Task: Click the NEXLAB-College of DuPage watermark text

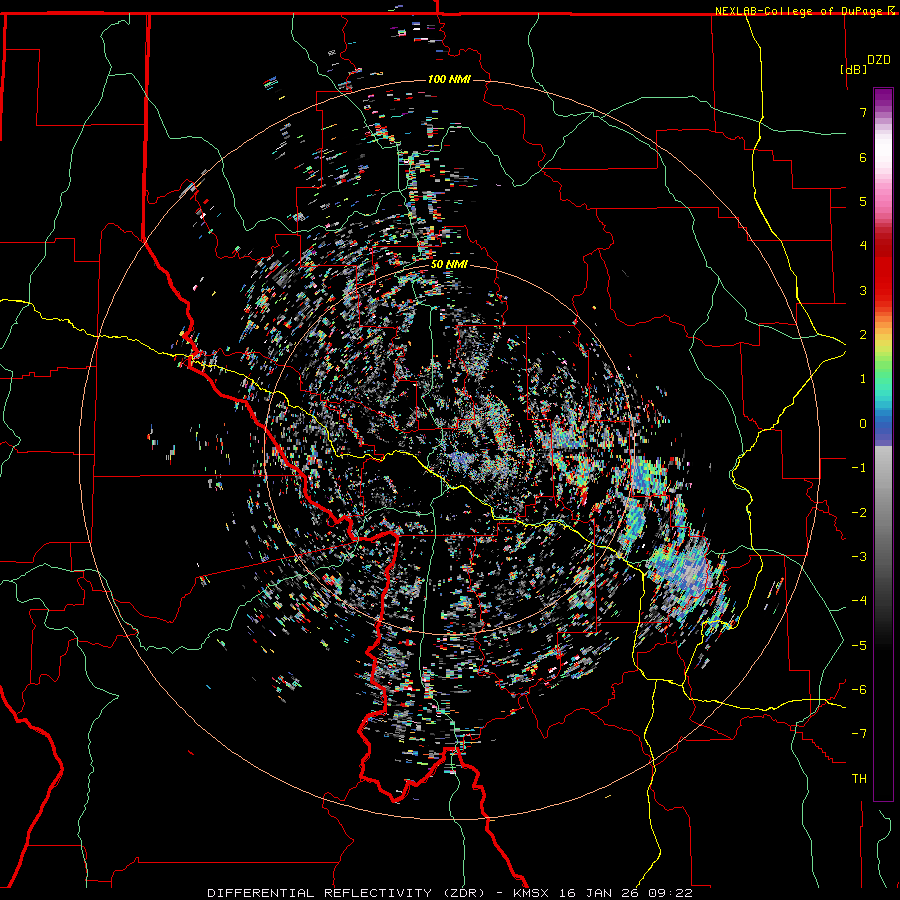Action: point(798,11)
